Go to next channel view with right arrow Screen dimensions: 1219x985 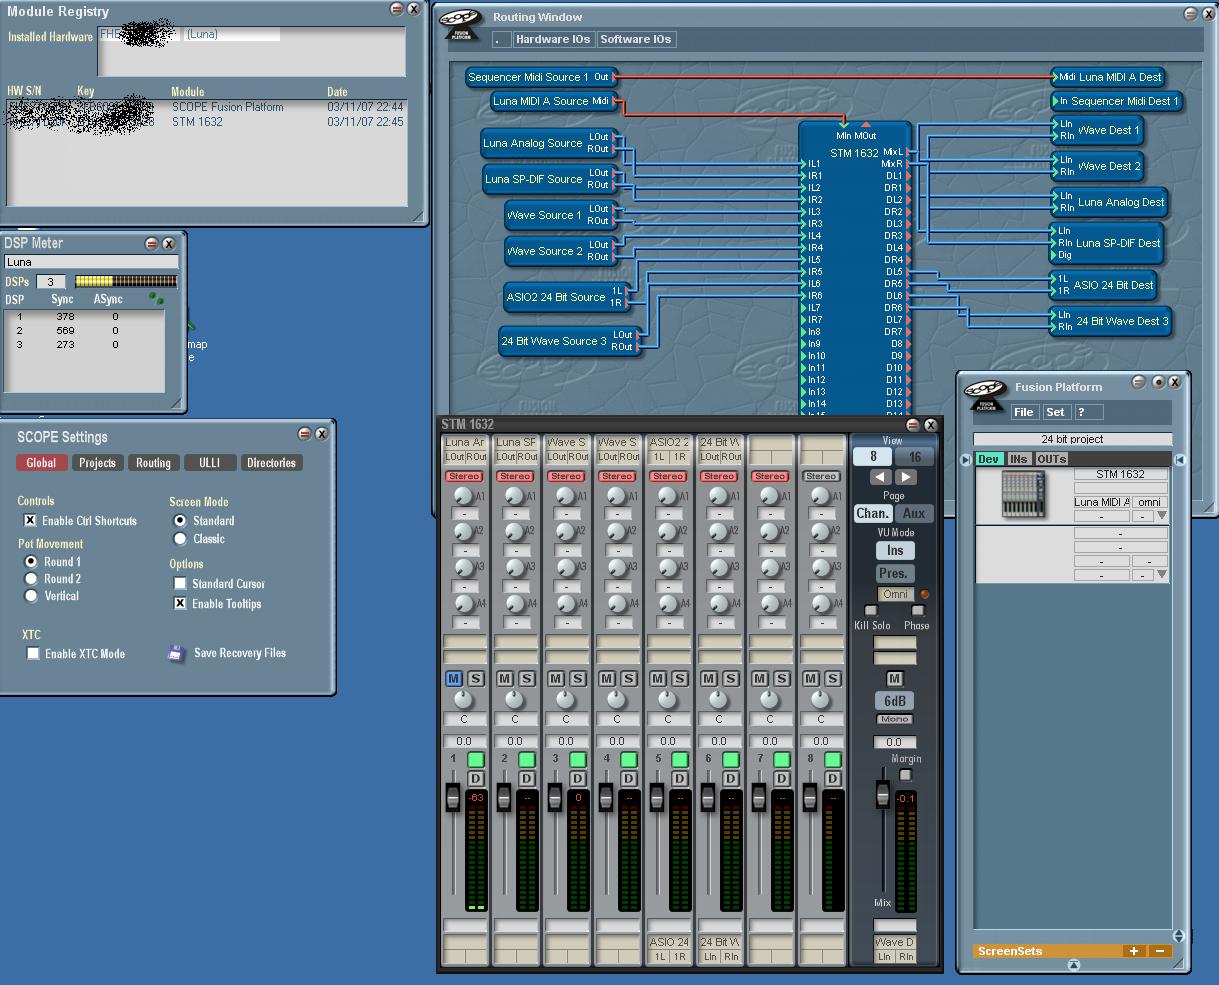pyautogui.click(x=905, y=477)
